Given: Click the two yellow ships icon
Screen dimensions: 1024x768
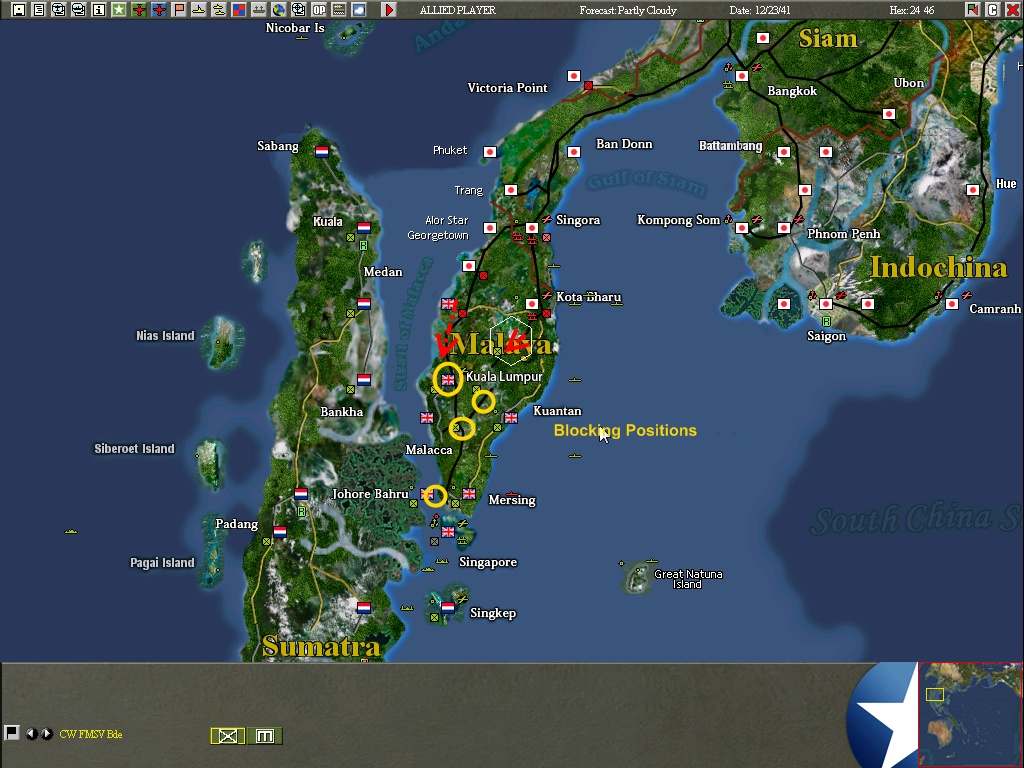Looking at the screenshot, I should click(x=219, y=9).
